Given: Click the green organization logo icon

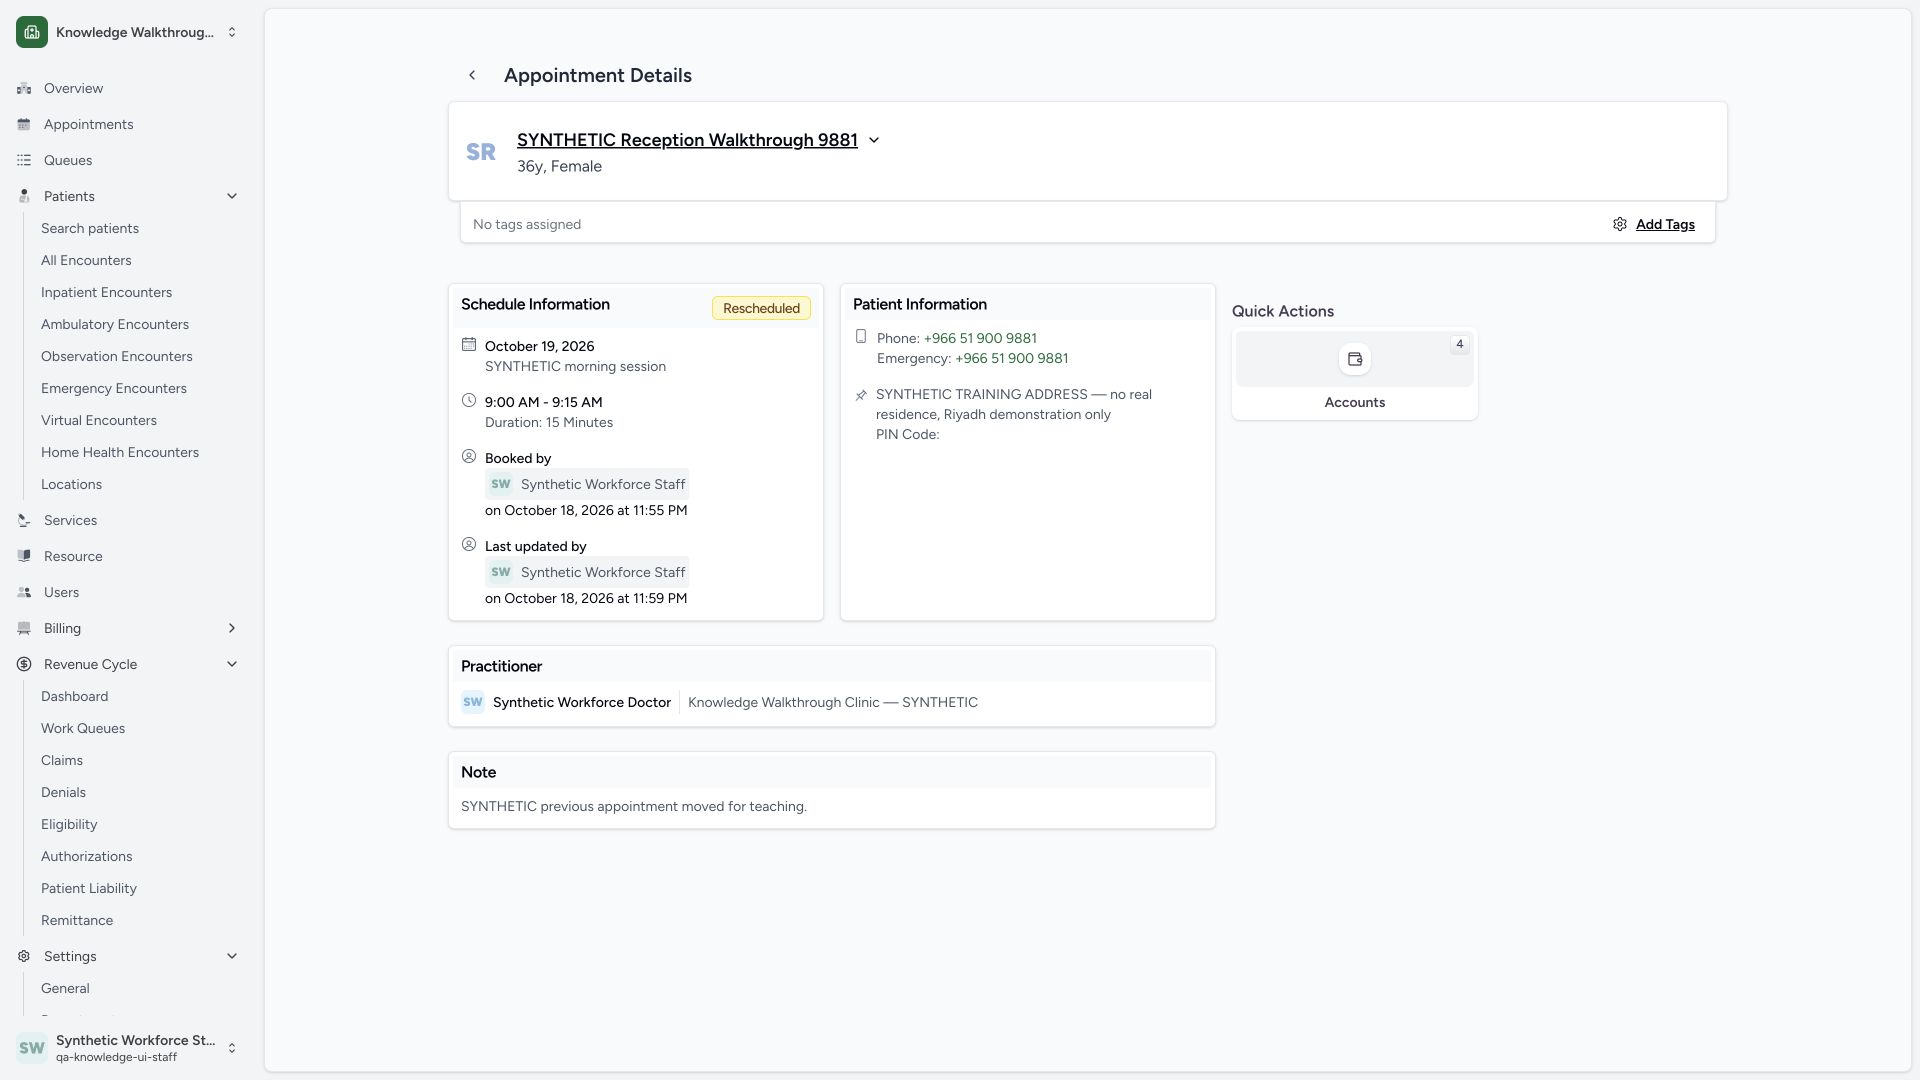Looking at the screenshot, I should point(32,32).
